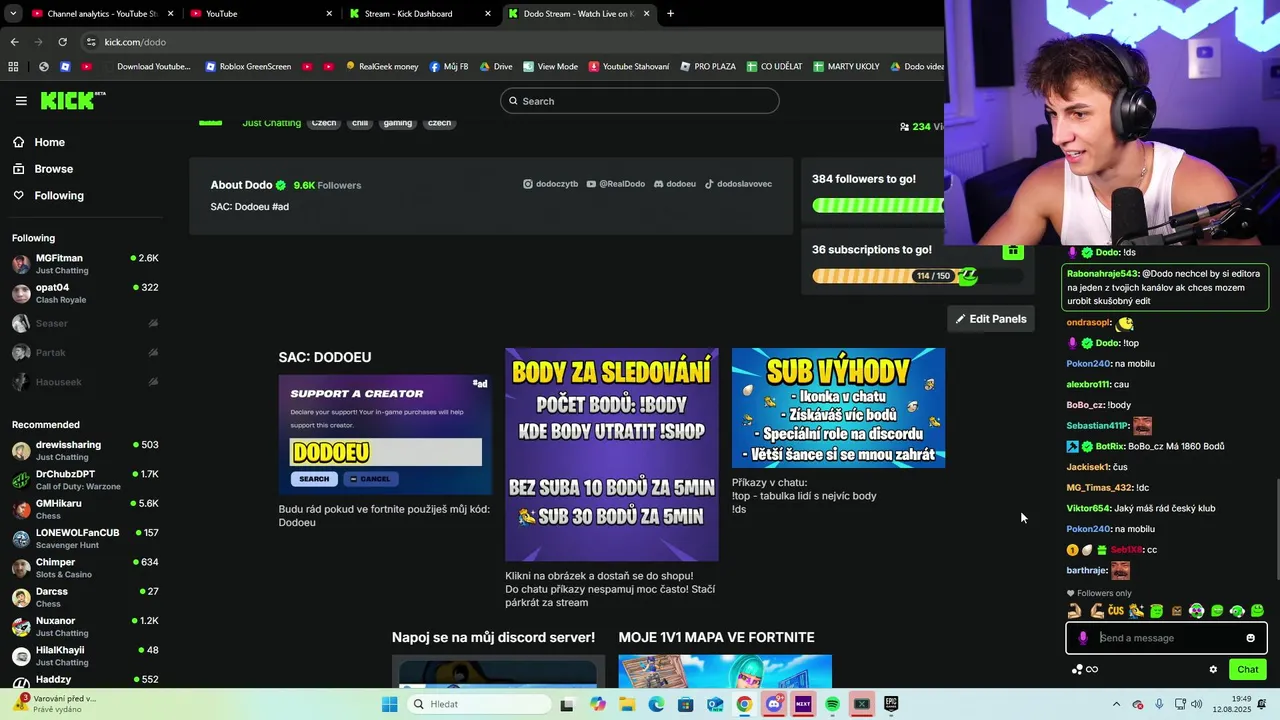Open @RealDodo YouTube link
Screen dimensions: 1280x720
pyautogui.click(x=616, y=184)
